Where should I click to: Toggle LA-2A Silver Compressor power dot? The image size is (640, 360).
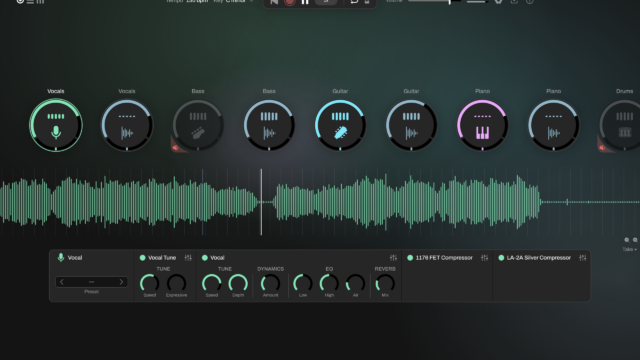(x=501, y=258)
